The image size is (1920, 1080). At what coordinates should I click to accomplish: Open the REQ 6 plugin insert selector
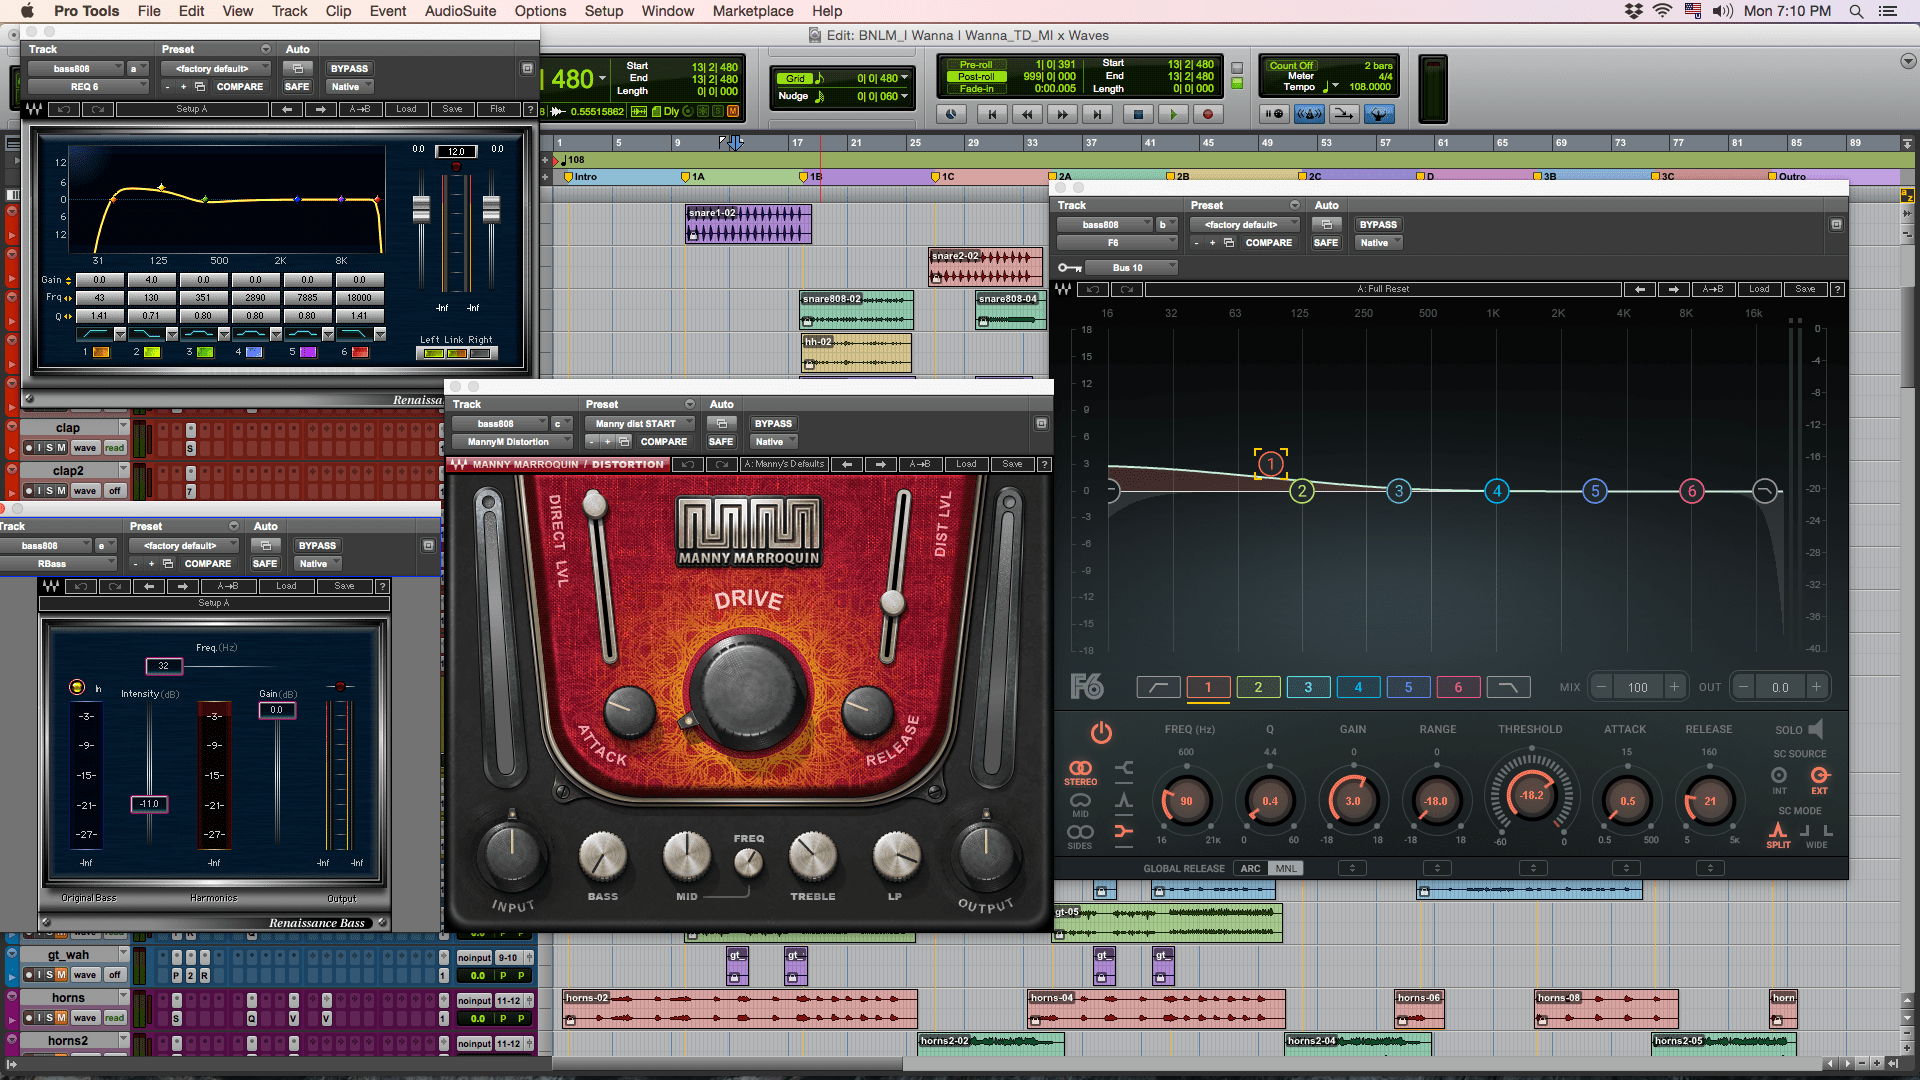pos(87,87)
